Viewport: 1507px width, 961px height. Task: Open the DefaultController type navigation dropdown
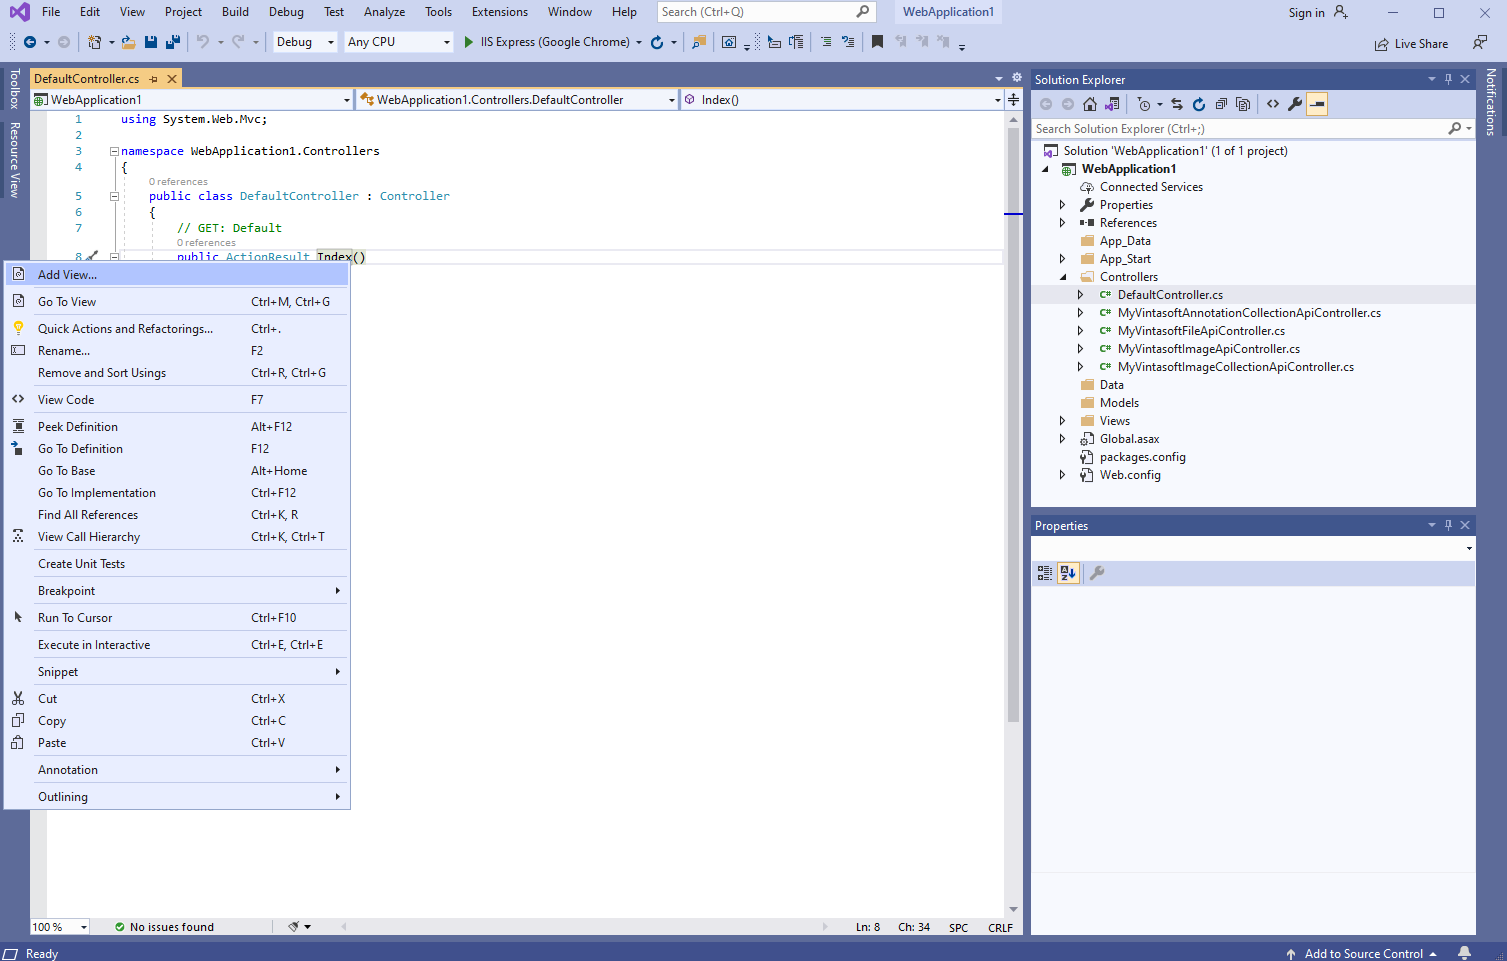click(x=517, y=100)
